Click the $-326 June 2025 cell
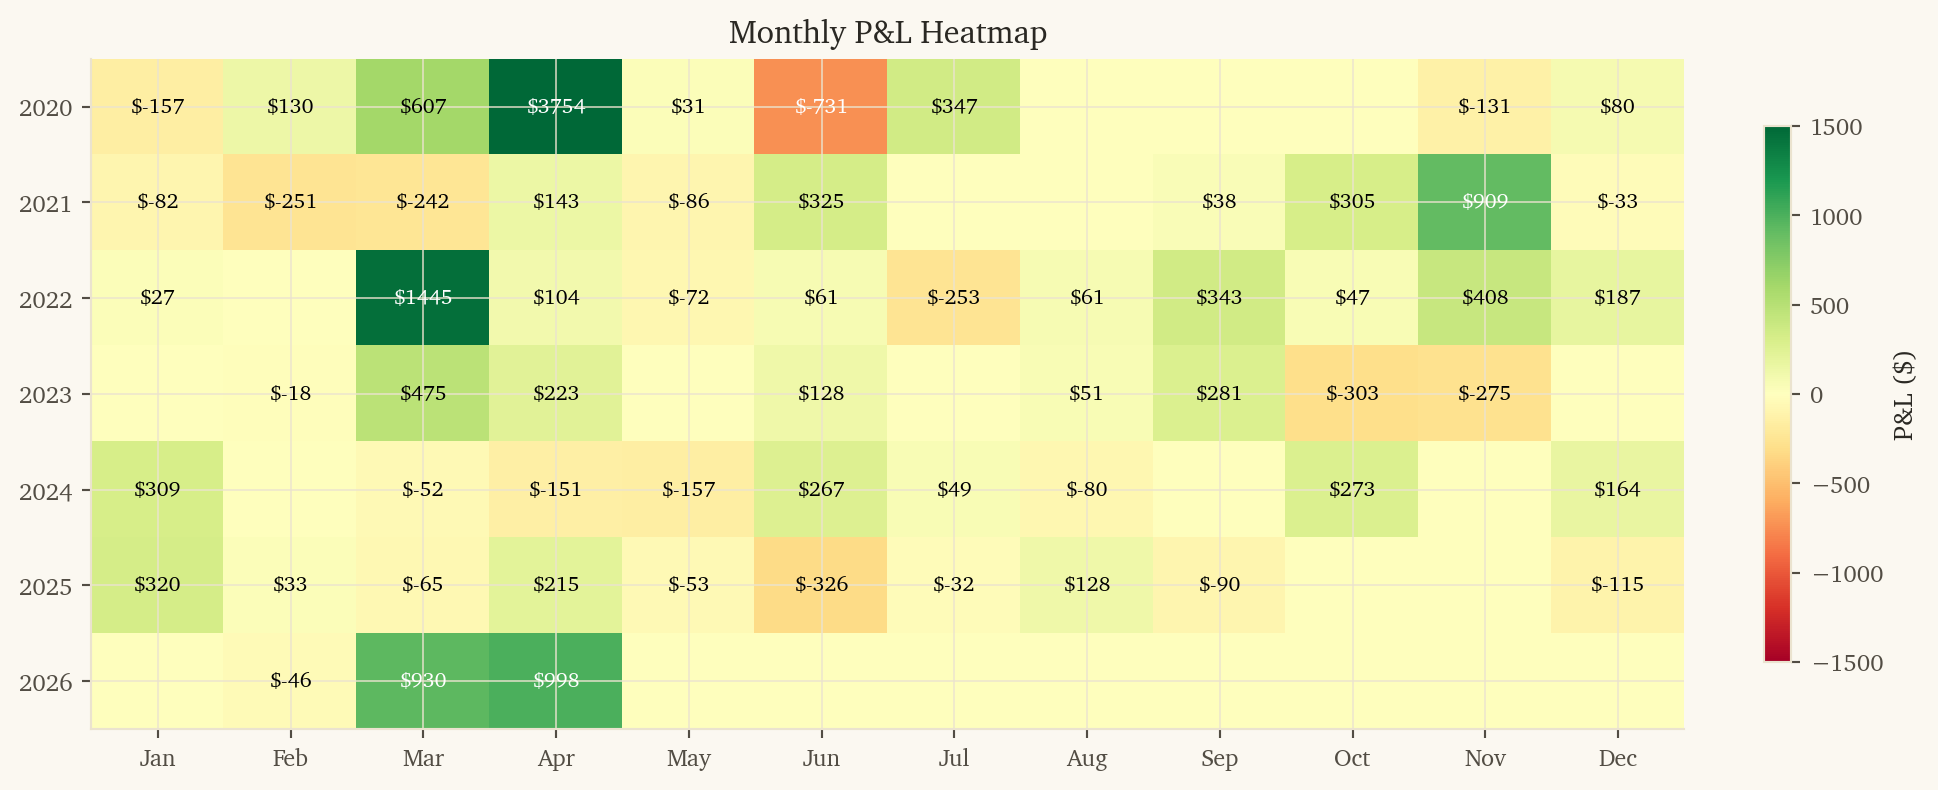 click(821, 585)
